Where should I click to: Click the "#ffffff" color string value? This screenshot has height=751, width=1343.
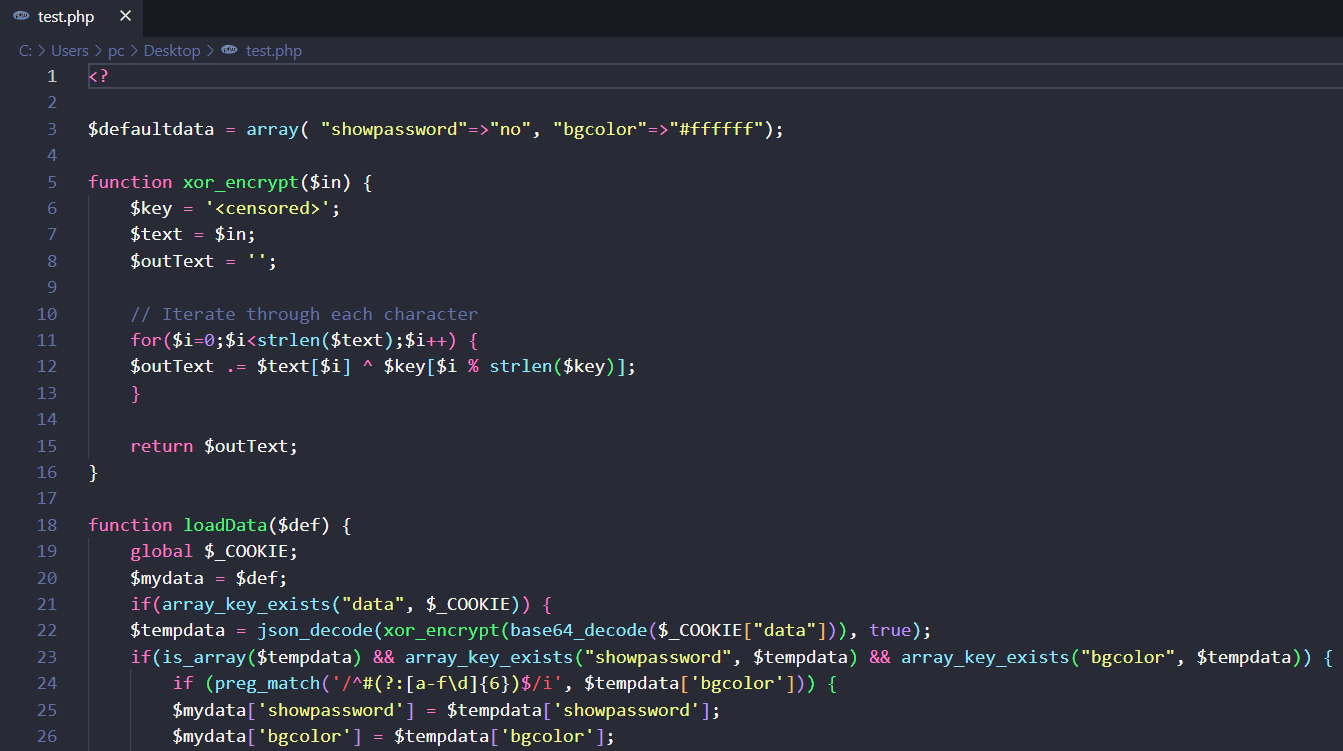(717, 129)
